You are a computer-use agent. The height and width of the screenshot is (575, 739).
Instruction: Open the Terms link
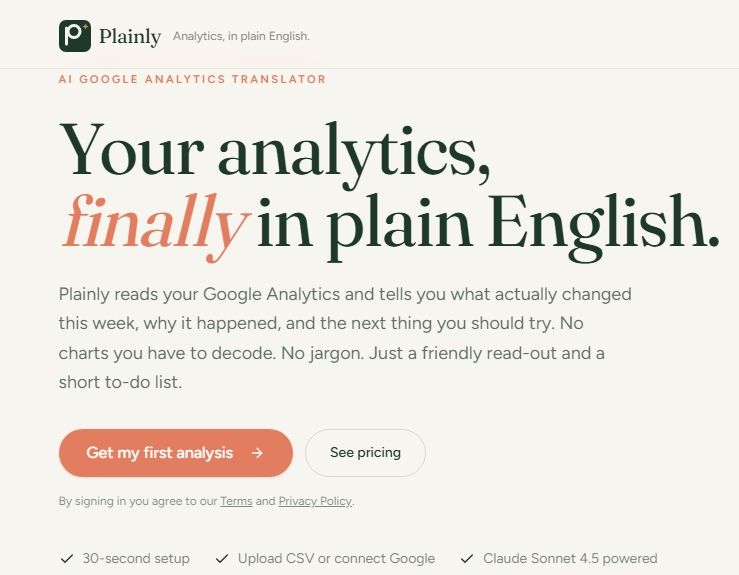236,501
